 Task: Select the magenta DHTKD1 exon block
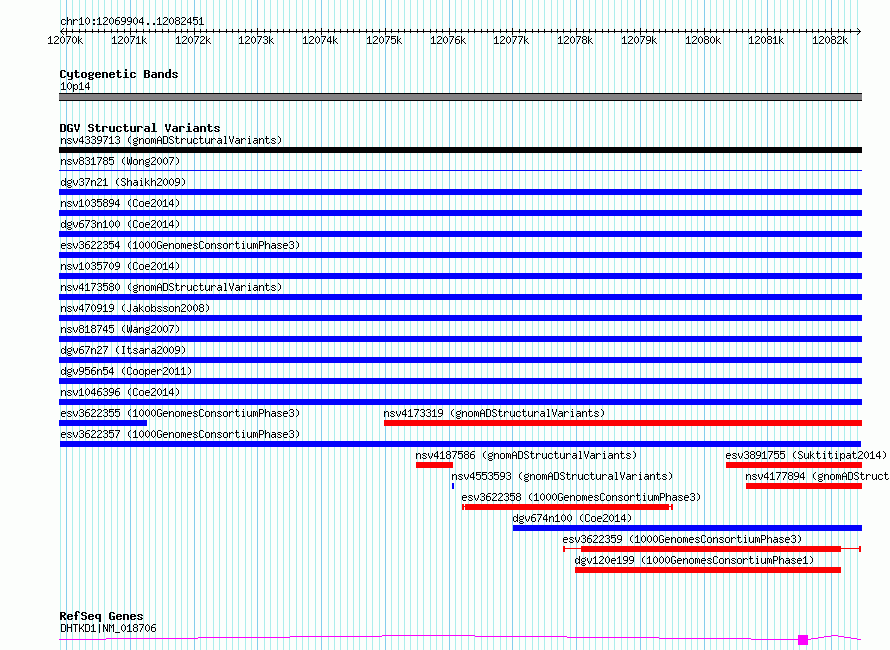(x=803, y=640)
